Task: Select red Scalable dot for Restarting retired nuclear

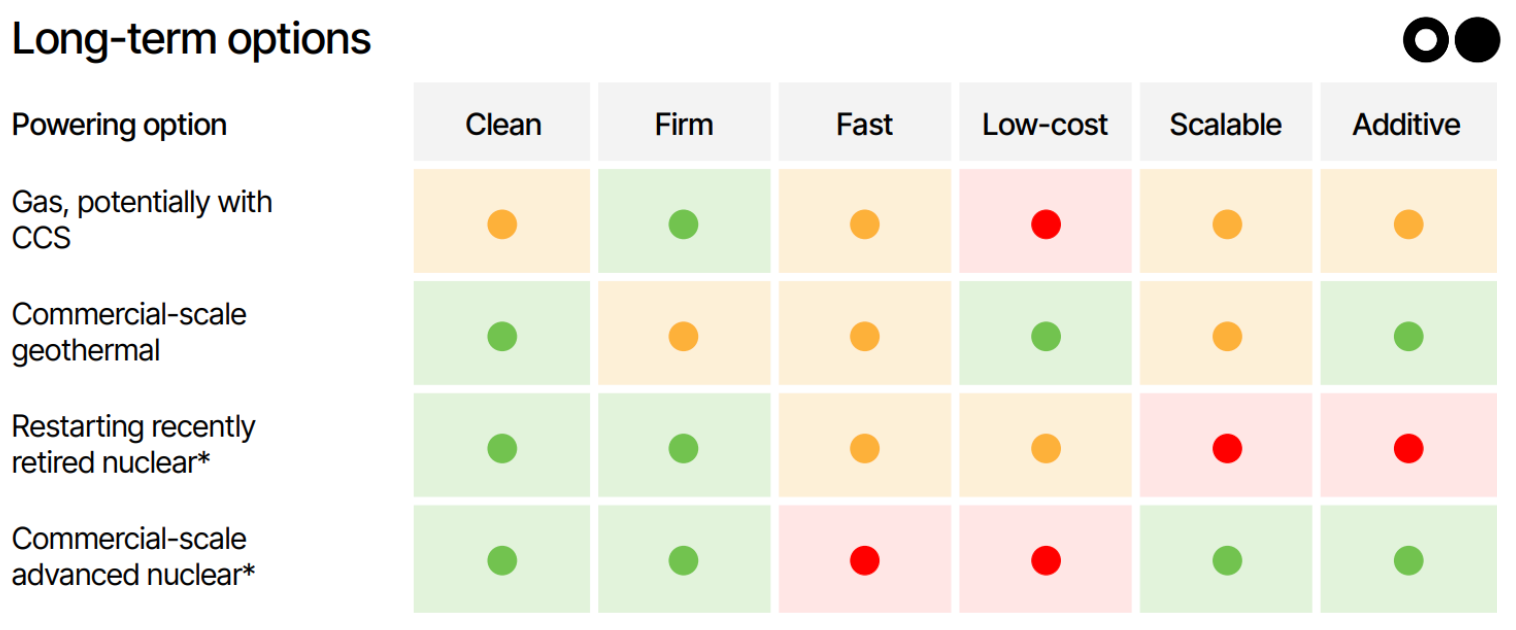Action: tap(1227, 447)
